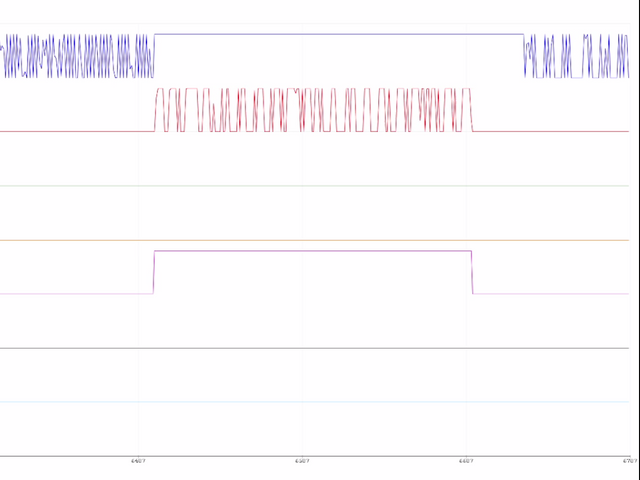
Task: Click the third time-axis tick label
Action: (x=466, y=462)
